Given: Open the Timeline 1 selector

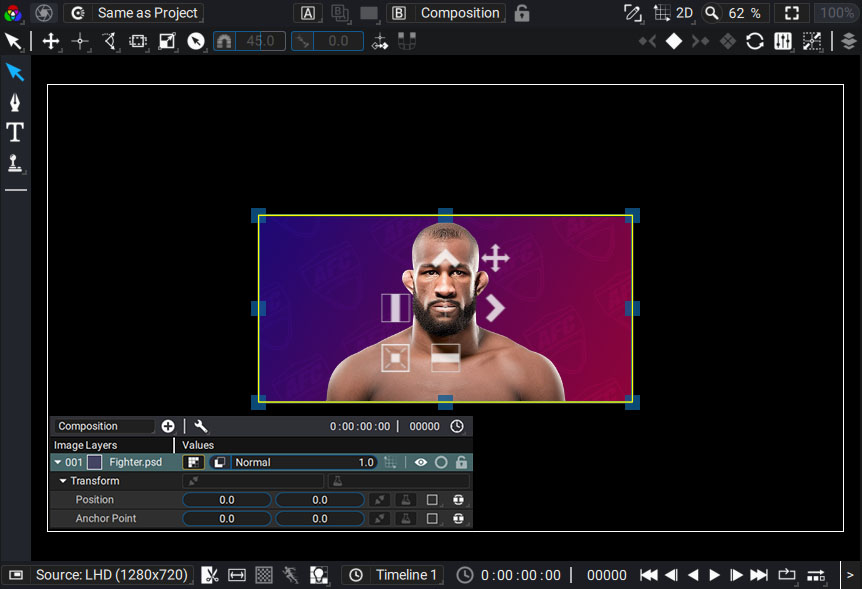Looking at the screenshot, I should (x=406, y=575).
